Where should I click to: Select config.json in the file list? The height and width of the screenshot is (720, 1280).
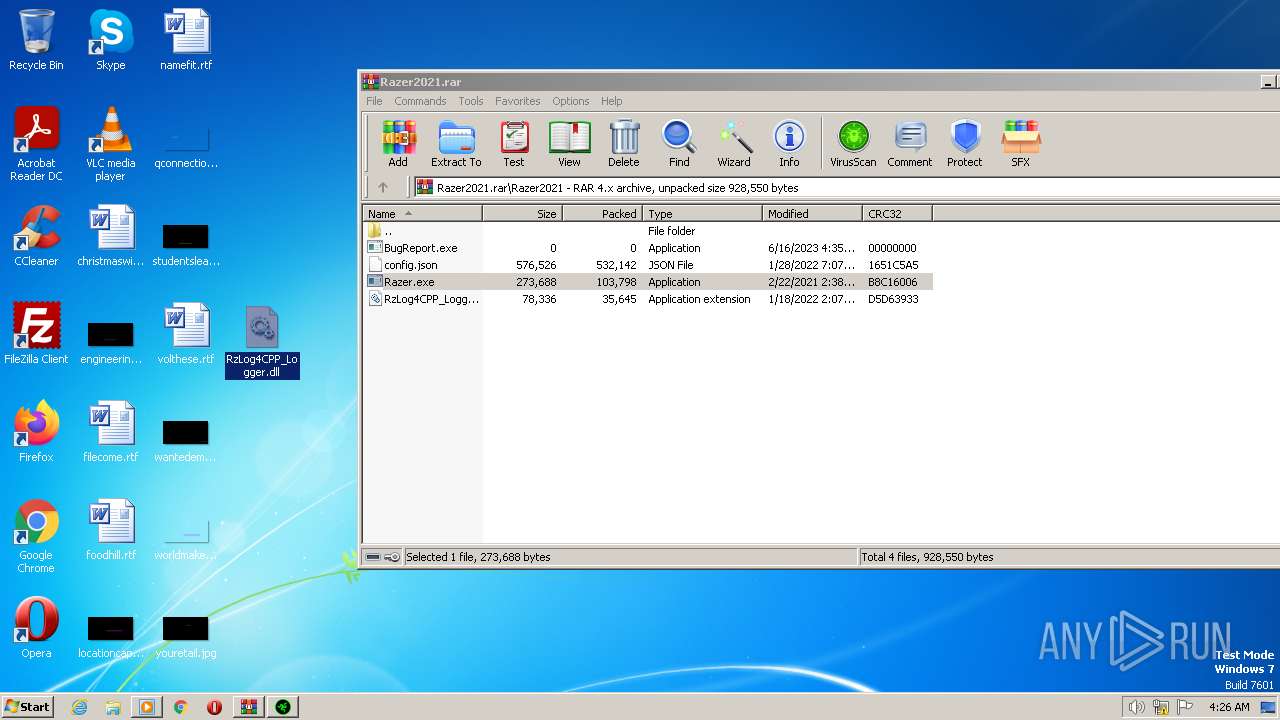click(x=647, y=265)
